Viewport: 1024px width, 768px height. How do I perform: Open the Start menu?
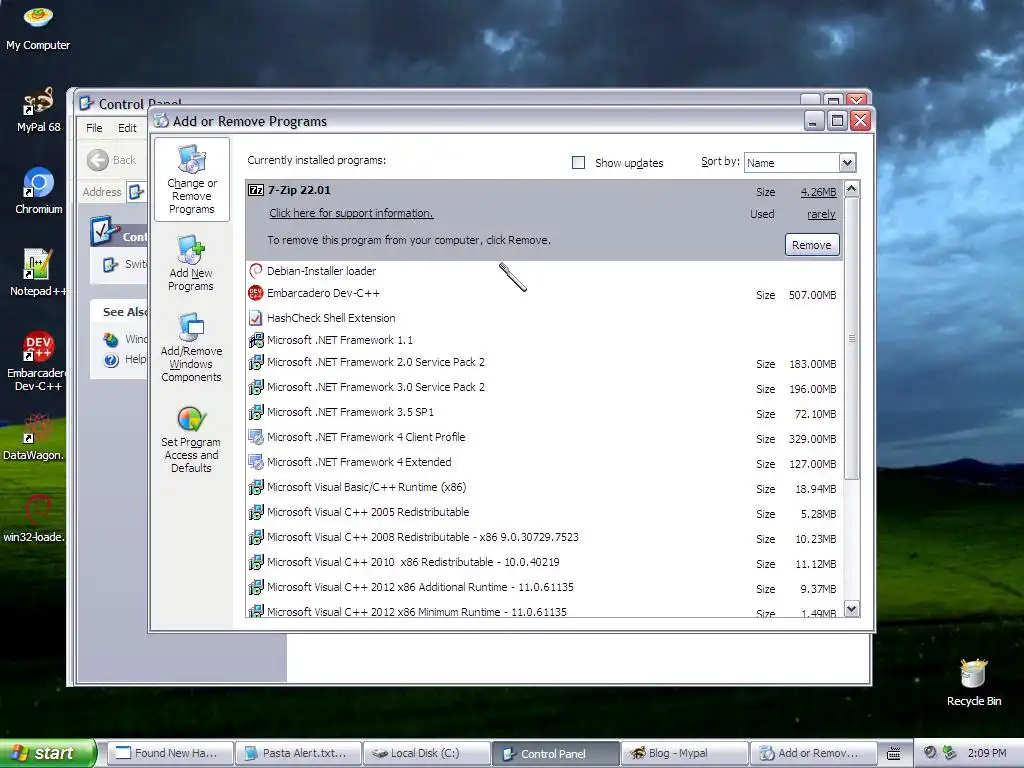click(x=48, y=753)
